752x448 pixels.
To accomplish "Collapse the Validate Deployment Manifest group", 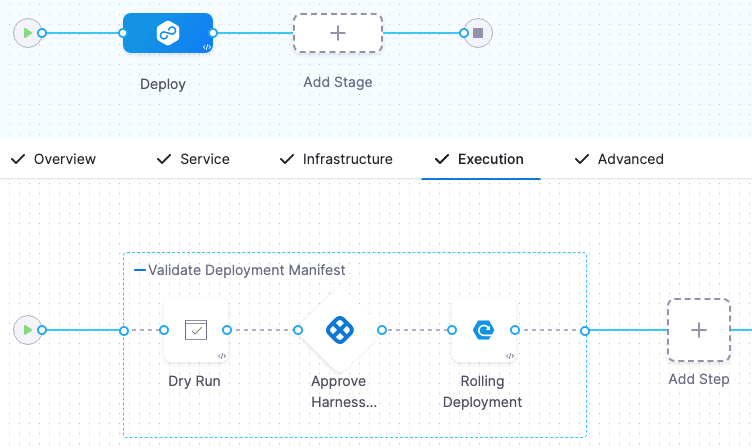I will tap(139, 270).
